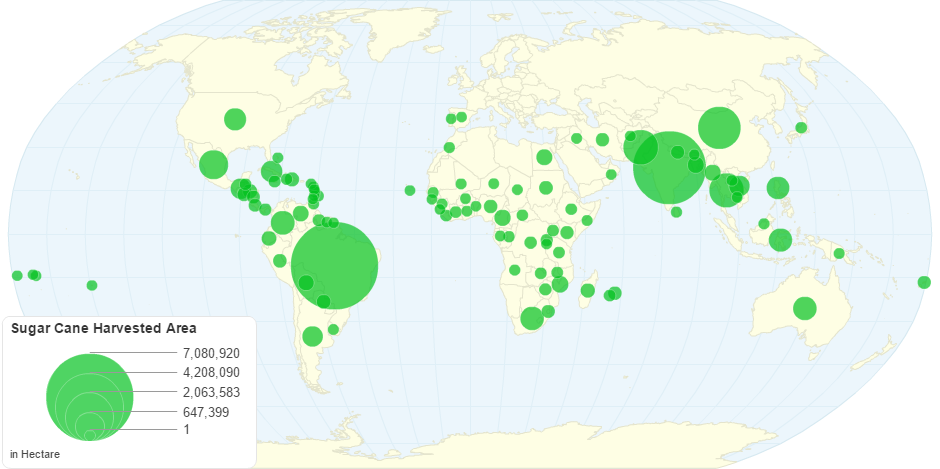Click the bubble over China
Image resolution: width=940 pixels, height=469 pixels.
(718, 127)
